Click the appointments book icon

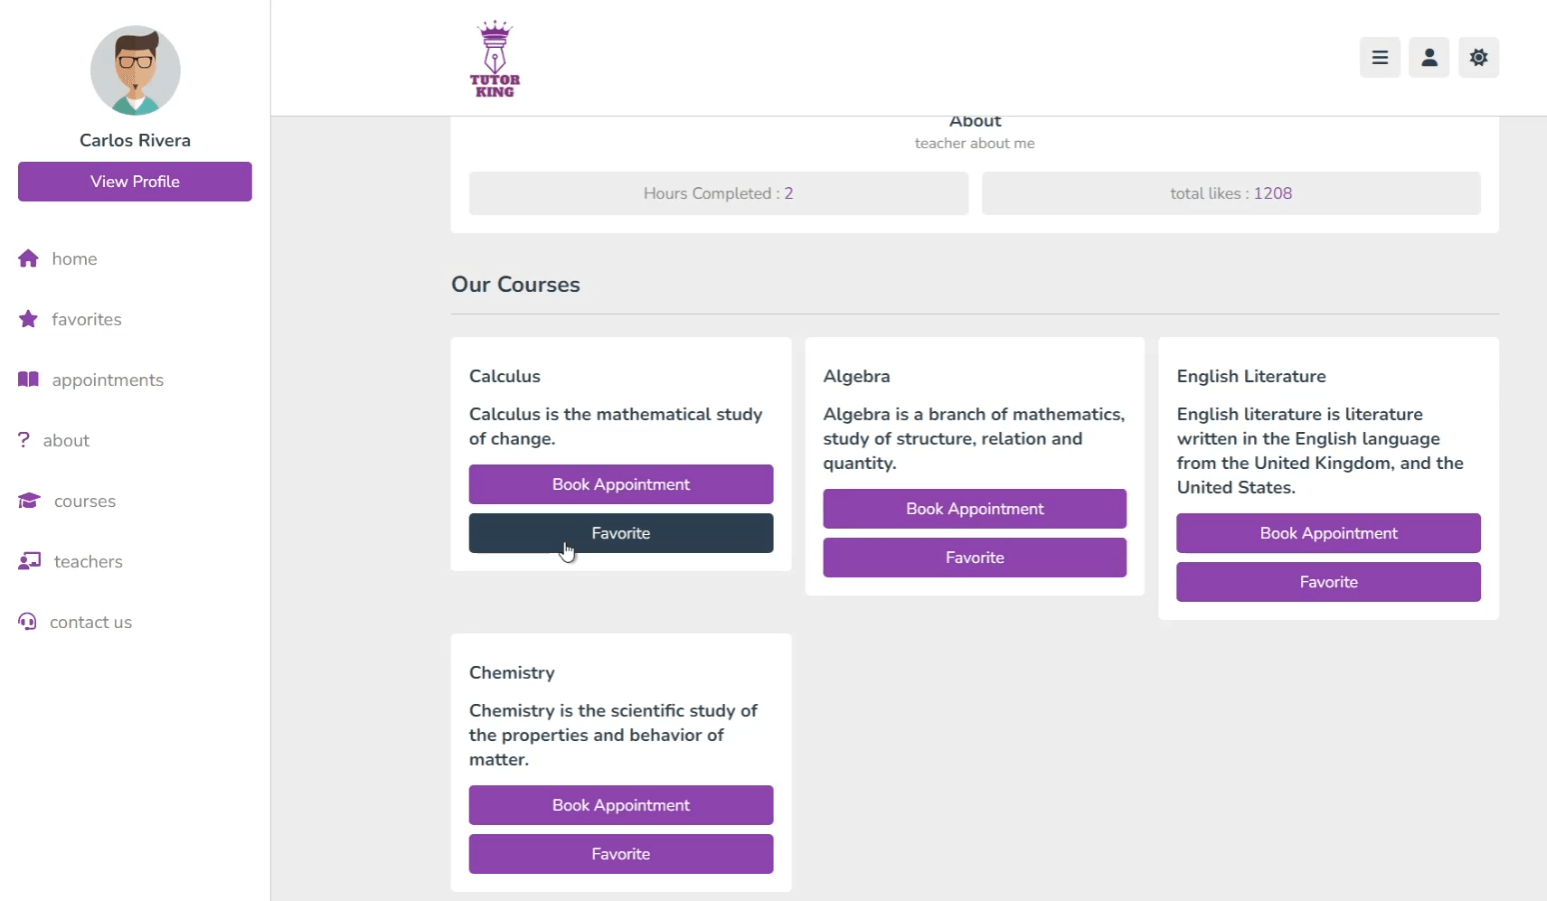pos(28,380)
